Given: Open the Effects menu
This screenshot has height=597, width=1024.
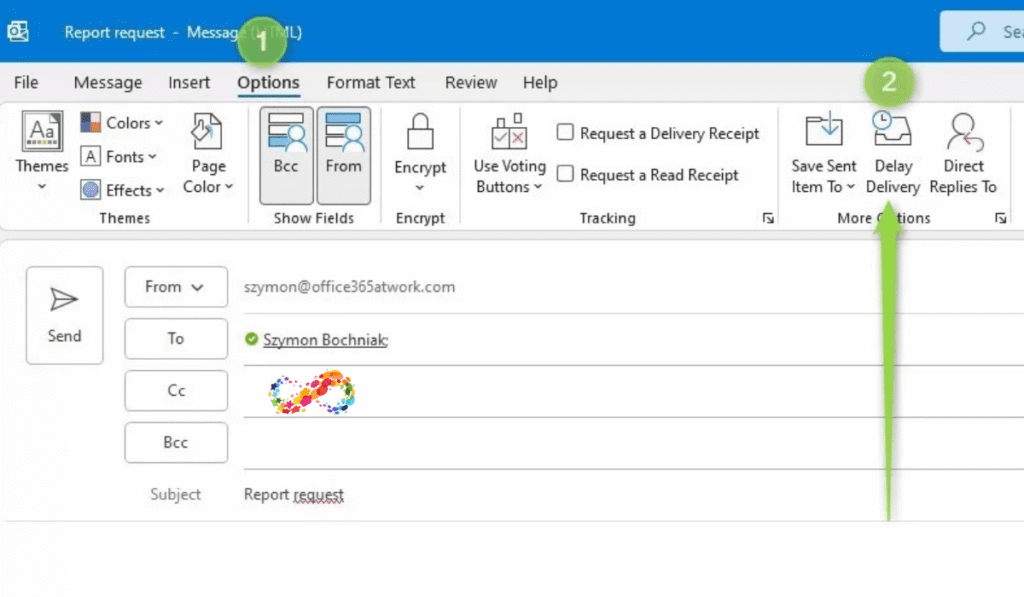Looking at the screenshot, I should click(x=122, y=190).
